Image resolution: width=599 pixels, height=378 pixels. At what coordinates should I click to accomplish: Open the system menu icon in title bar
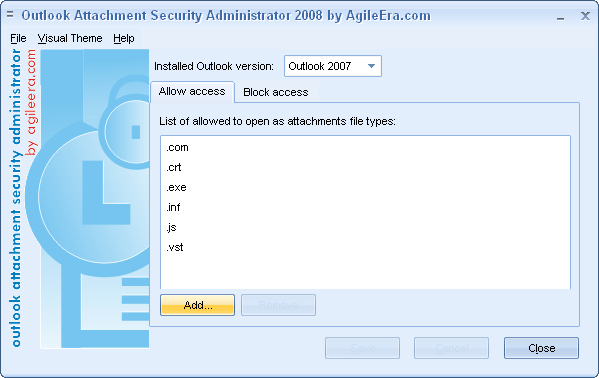pyautogui.click(x=10, y=15)
